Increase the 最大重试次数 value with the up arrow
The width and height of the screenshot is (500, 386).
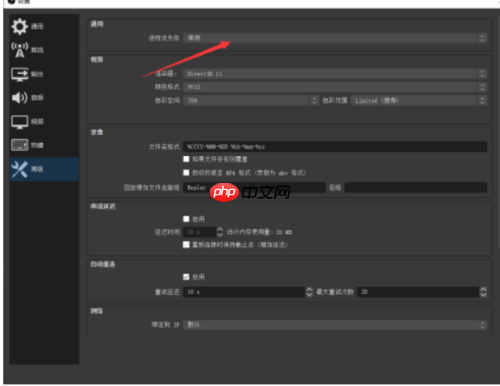(483, 289)
